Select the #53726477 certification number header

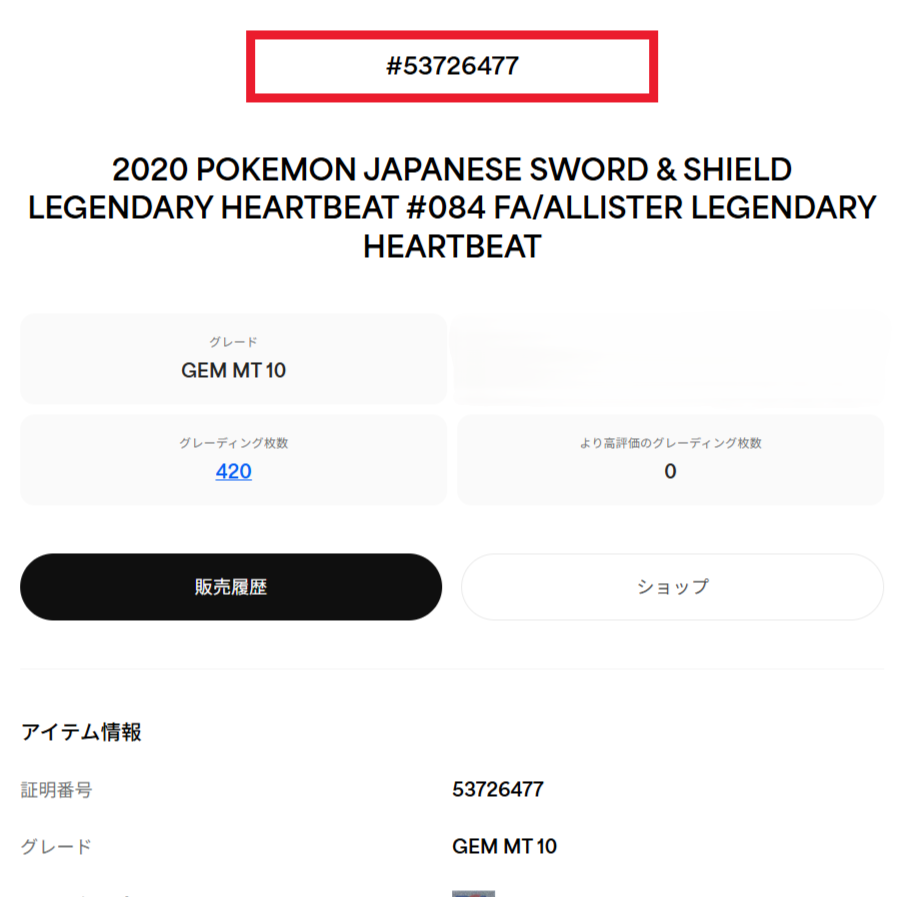click(x=452, y=66)
